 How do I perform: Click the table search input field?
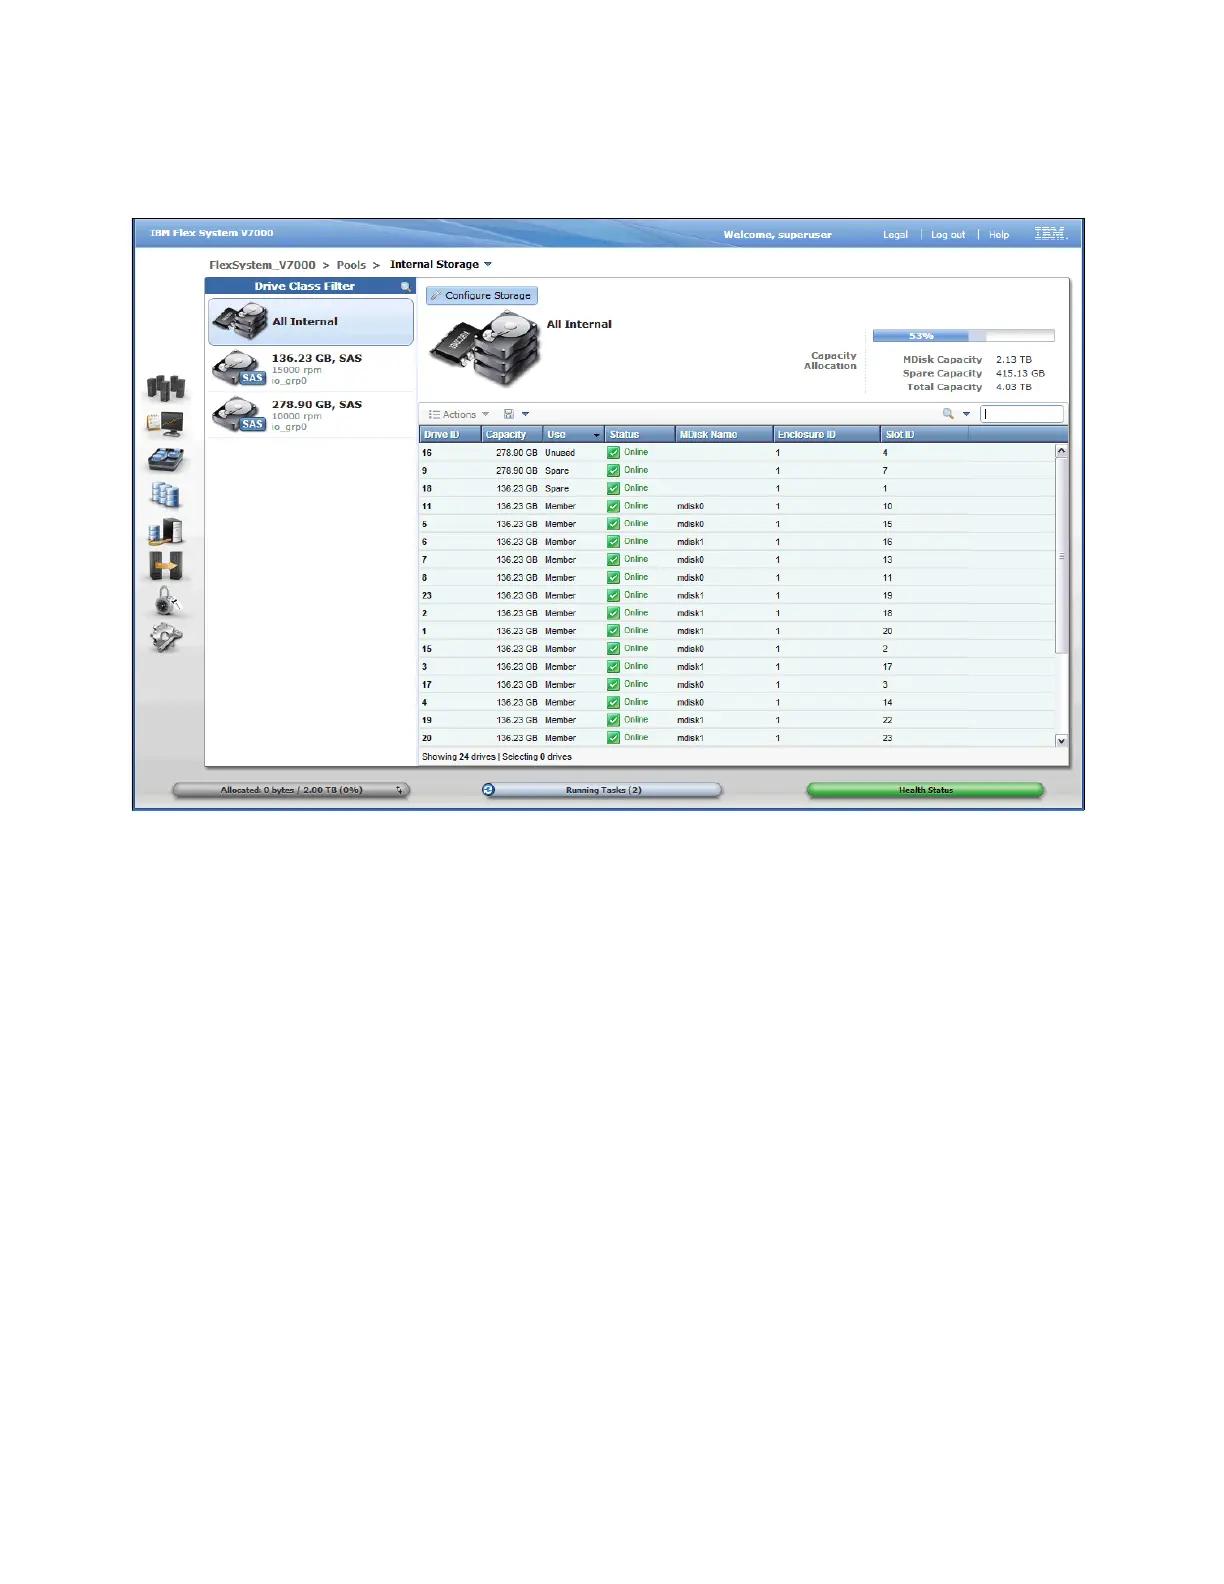point(1022,414)
